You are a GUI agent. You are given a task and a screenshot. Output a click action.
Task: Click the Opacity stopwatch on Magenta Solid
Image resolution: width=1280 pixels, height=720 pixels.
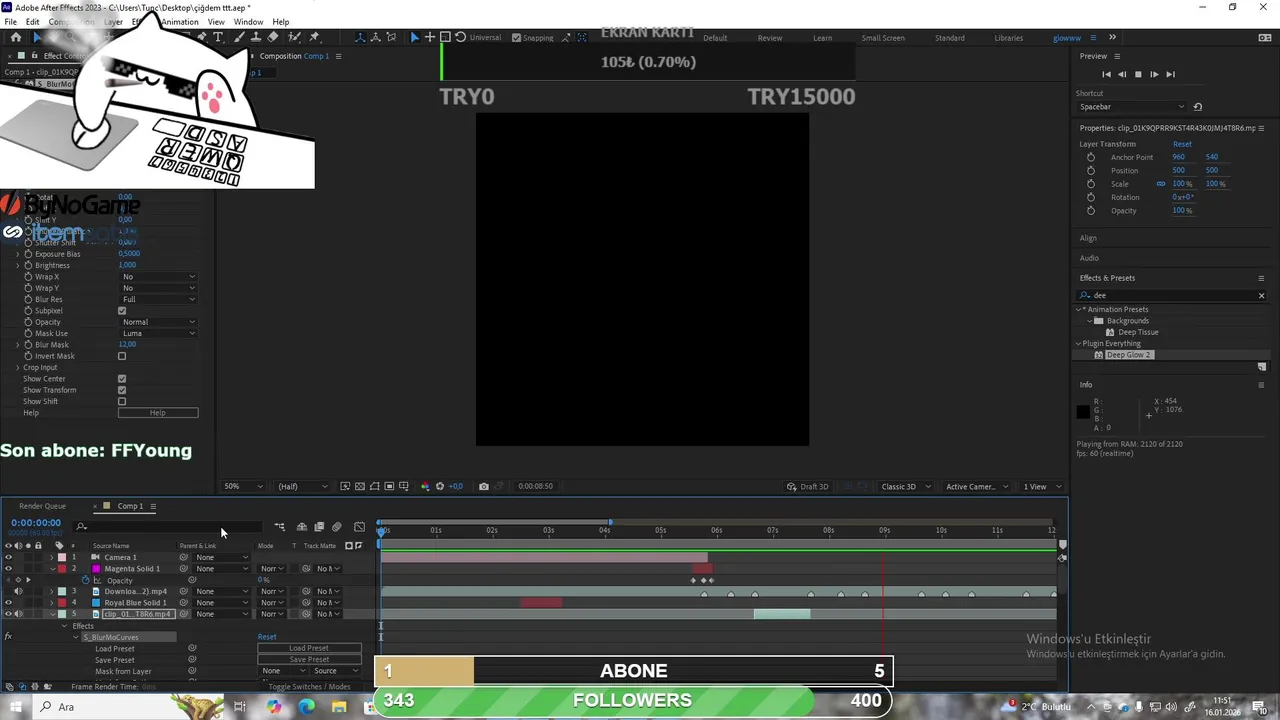click(86, 580)
